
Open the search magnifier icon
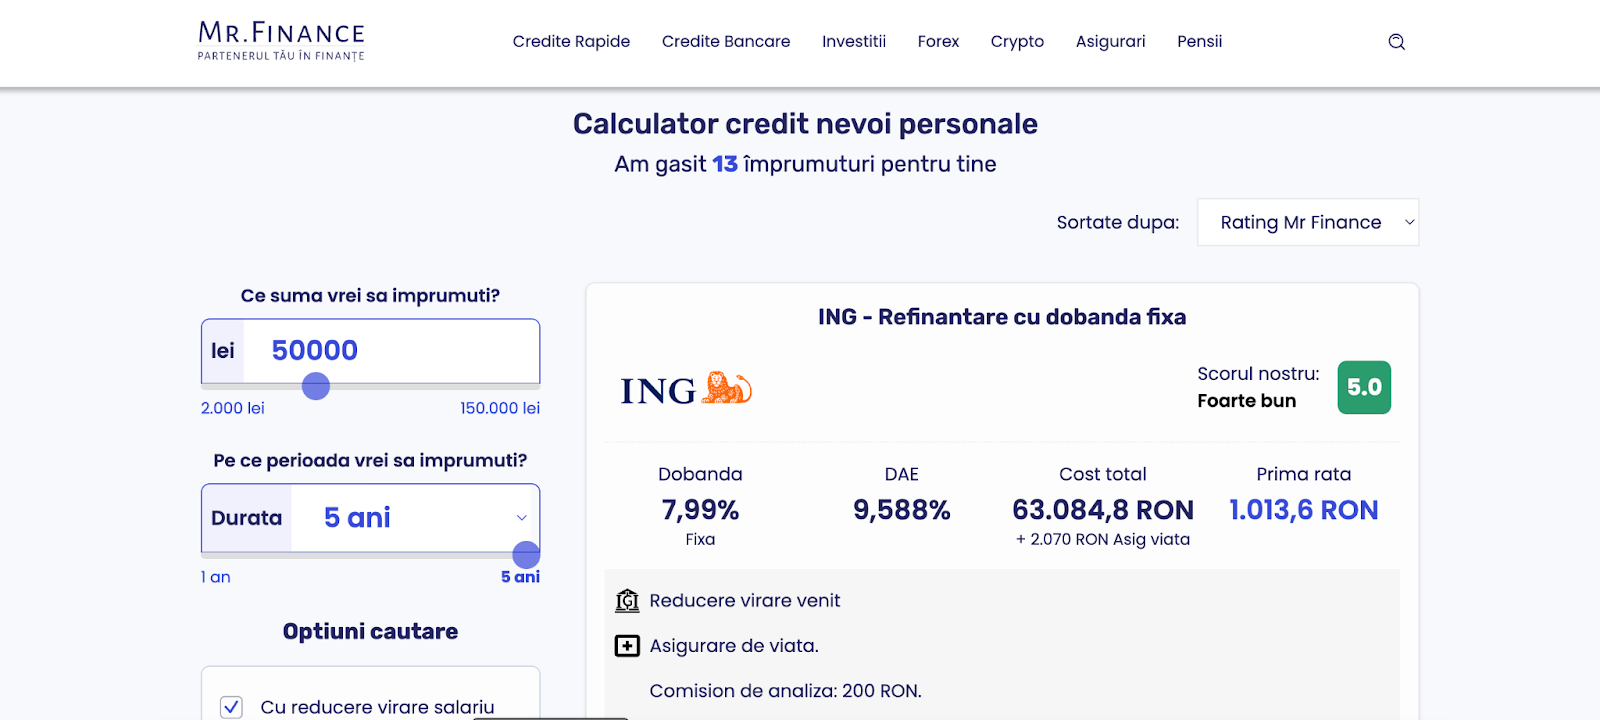[1397, 42]
